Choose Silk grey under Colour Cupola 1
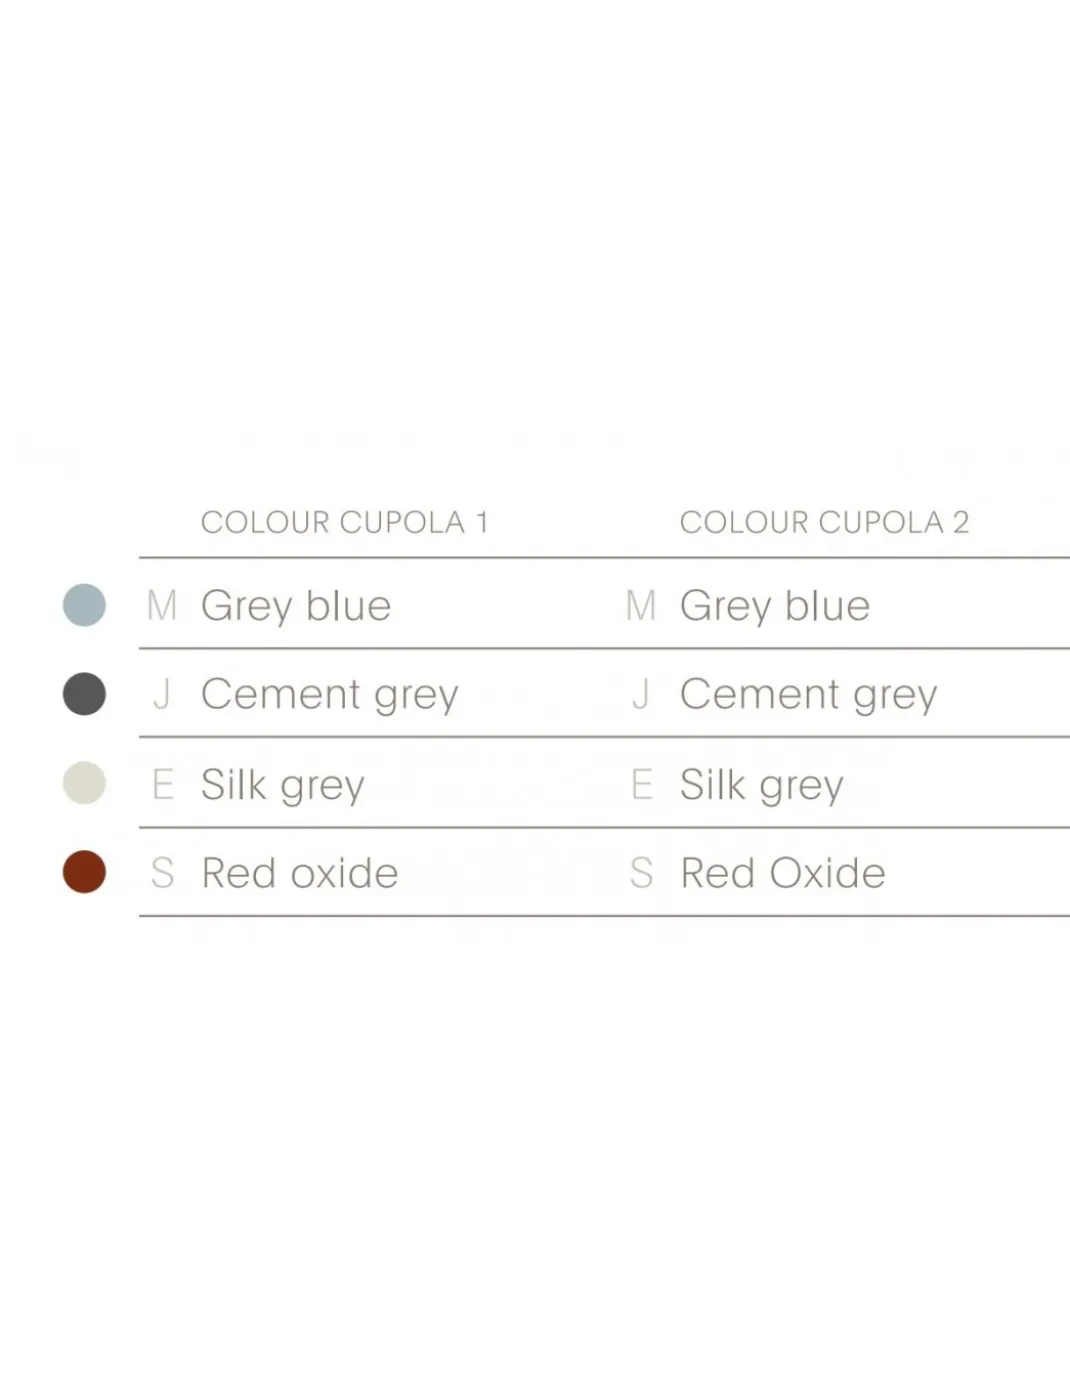1070x1384 pixels. (x=283, y=785)
